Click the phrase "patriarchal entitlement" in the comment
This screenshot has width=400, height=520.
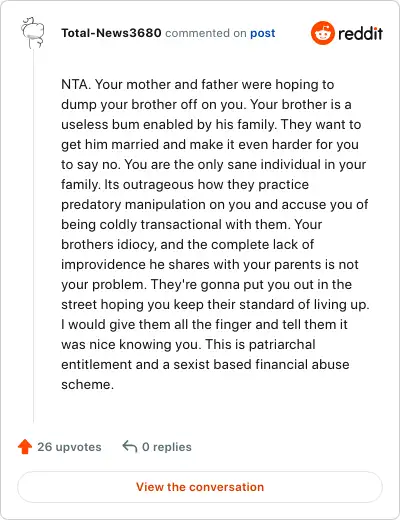coord(188,354)
